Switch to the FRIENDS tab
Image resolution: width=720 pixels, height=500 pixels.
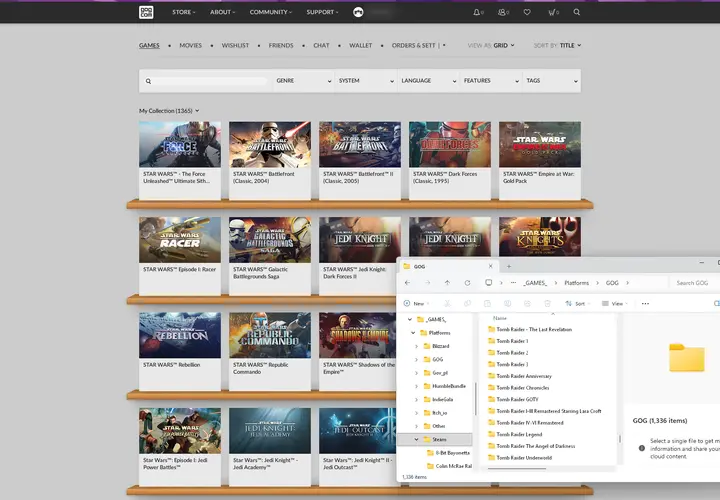(x=281, y=45)
